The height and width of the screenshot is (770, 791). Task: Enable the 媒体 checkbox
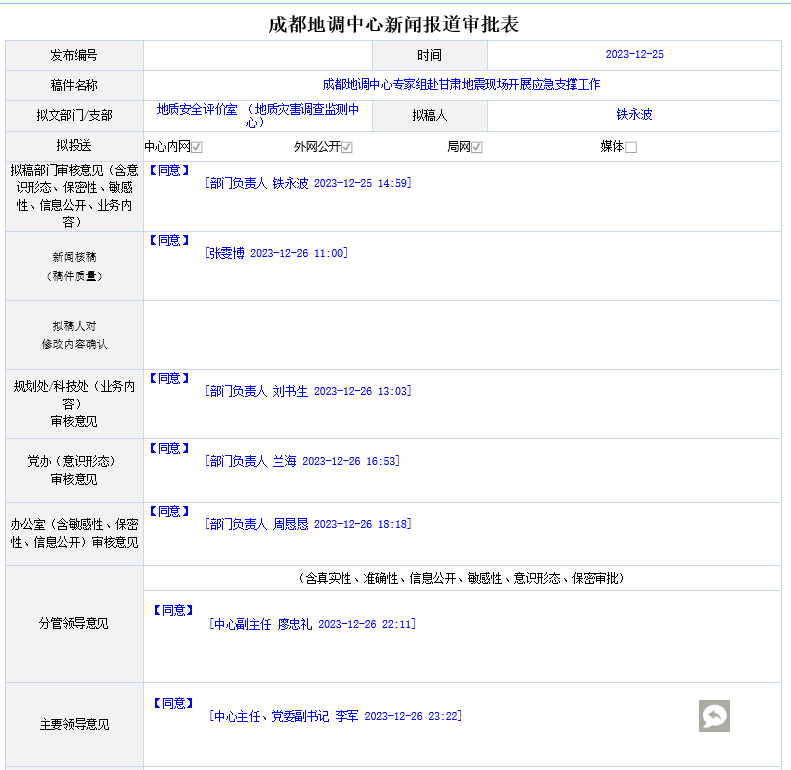pyautogui.click(x=630, y=147)
